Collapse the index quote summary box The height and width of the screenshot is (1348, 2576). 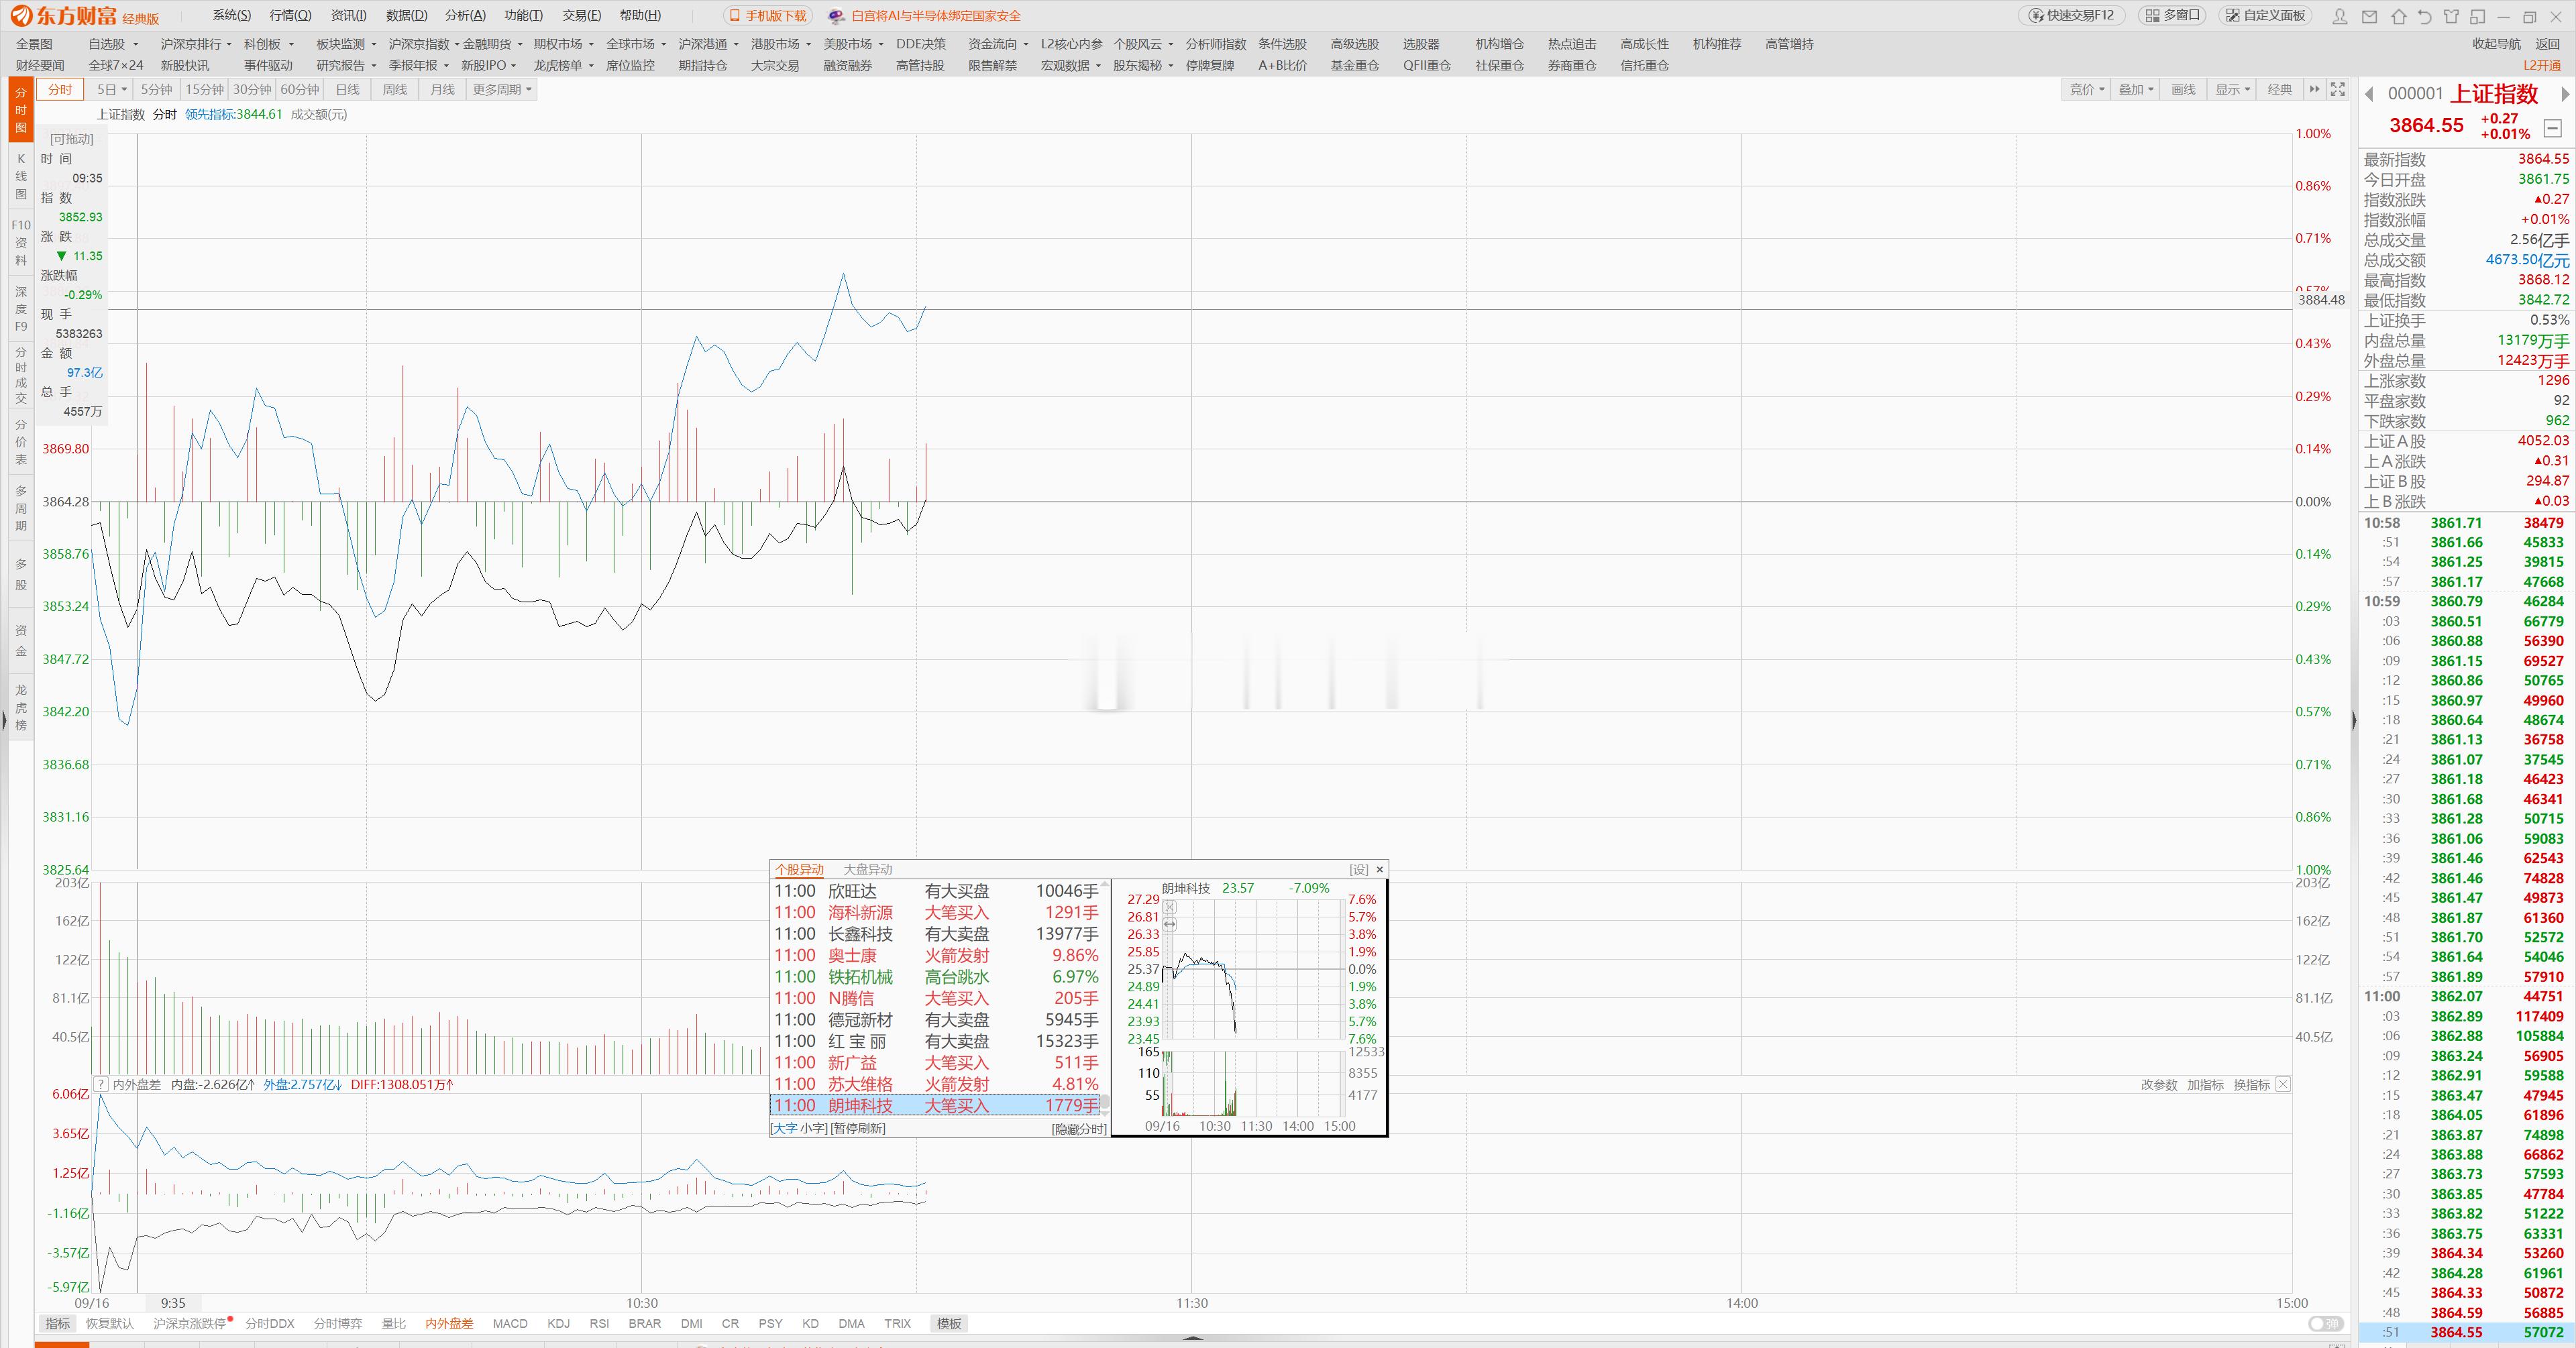(2552, 127)
